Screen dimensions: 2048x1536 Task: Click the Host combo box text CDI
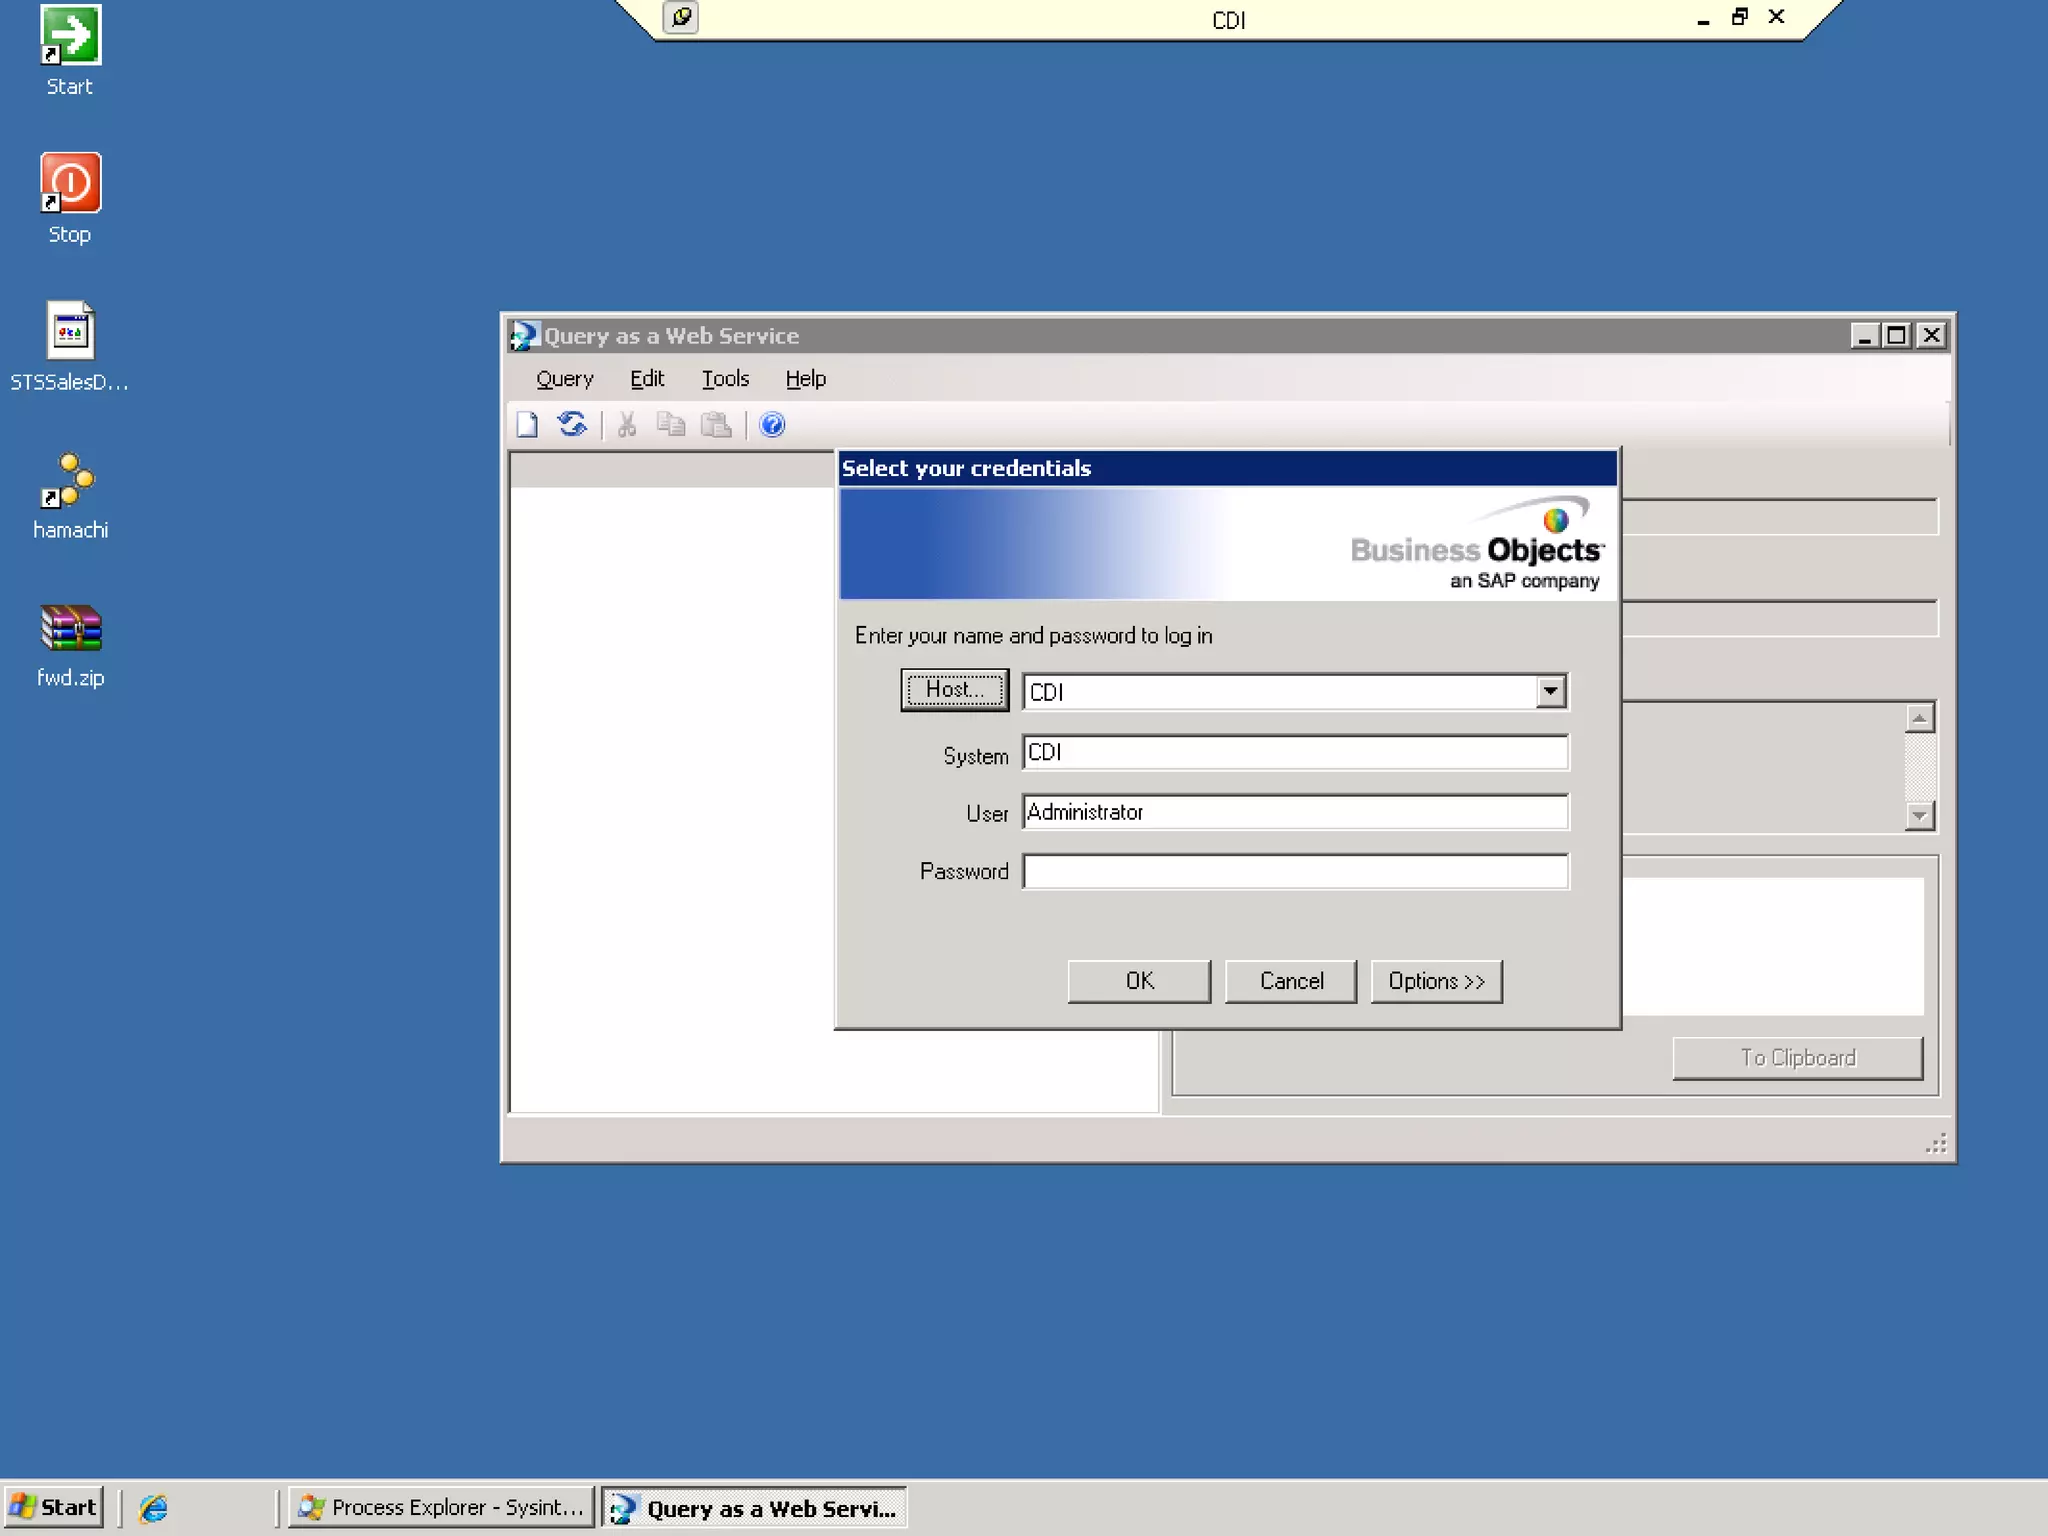click(x=1046, y=692)
